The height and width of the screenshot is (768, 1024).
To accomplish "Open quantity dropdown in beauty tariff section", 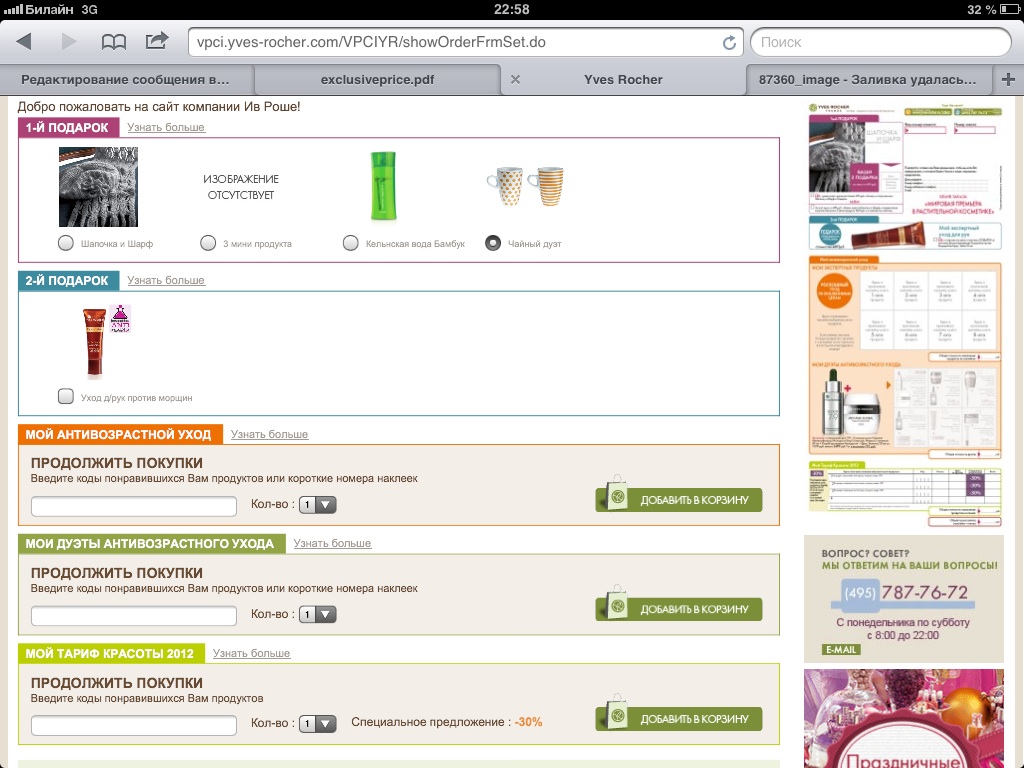I will point(317,724).
